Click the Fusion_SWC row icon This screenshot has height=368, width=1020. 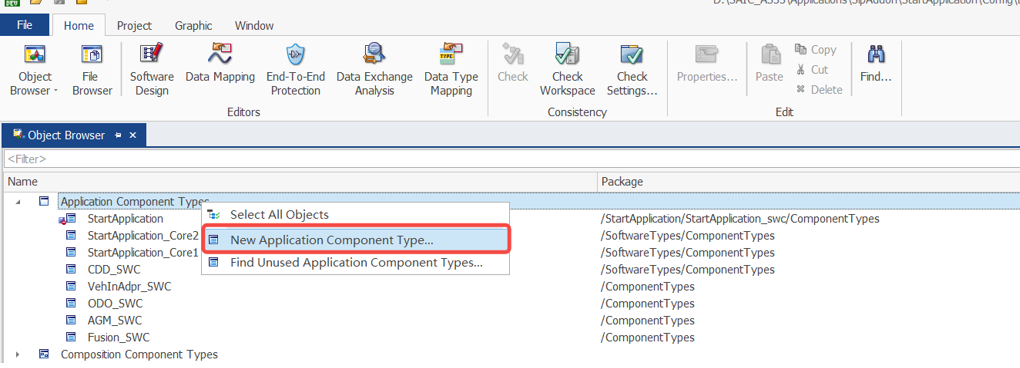tap(71, 337)
